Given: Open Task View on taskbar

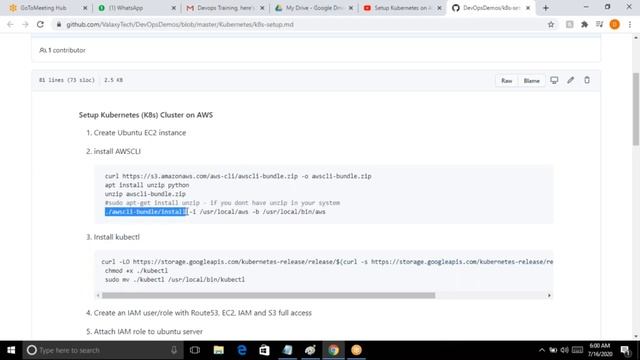Looking at the screenshot, I should (195, 350).
